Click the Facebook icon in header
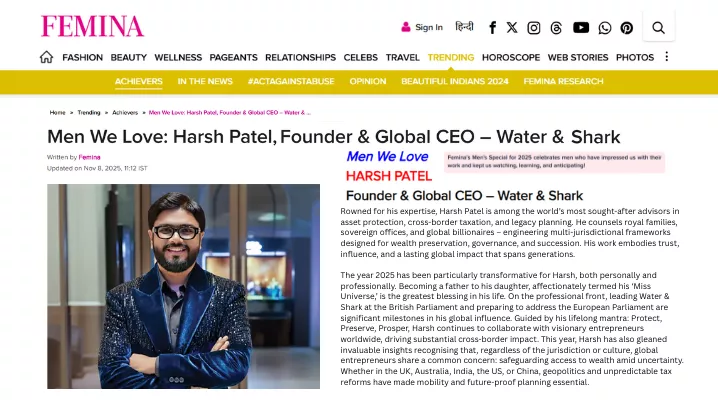The height and width of the screenshot is (400, 718). 492,28
